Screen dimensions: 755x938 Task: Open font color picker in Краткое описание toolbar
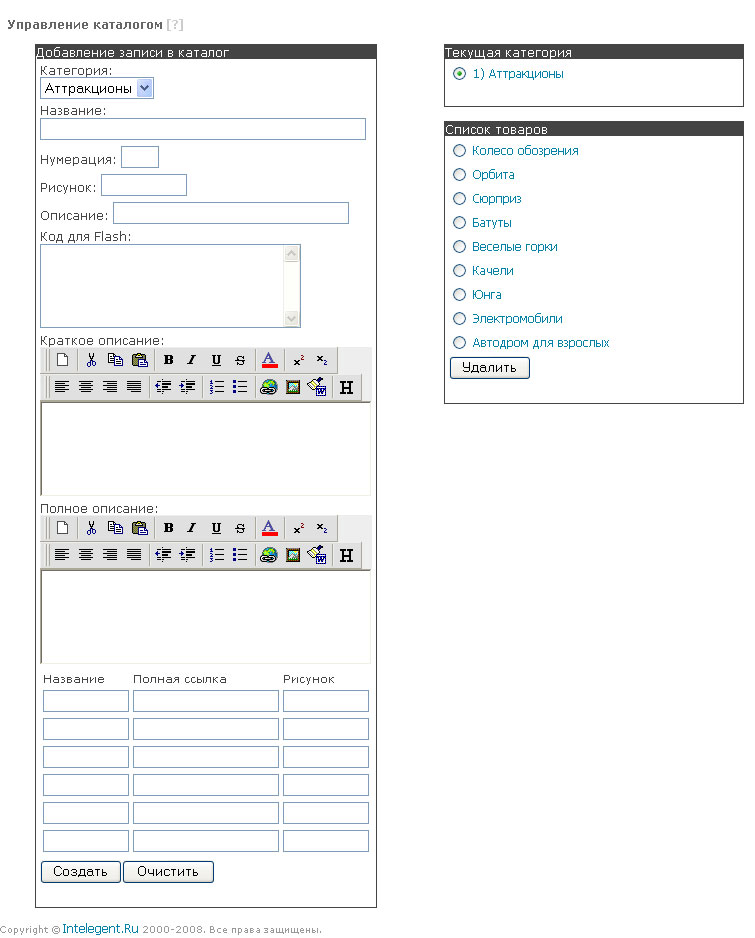[270, 360]
